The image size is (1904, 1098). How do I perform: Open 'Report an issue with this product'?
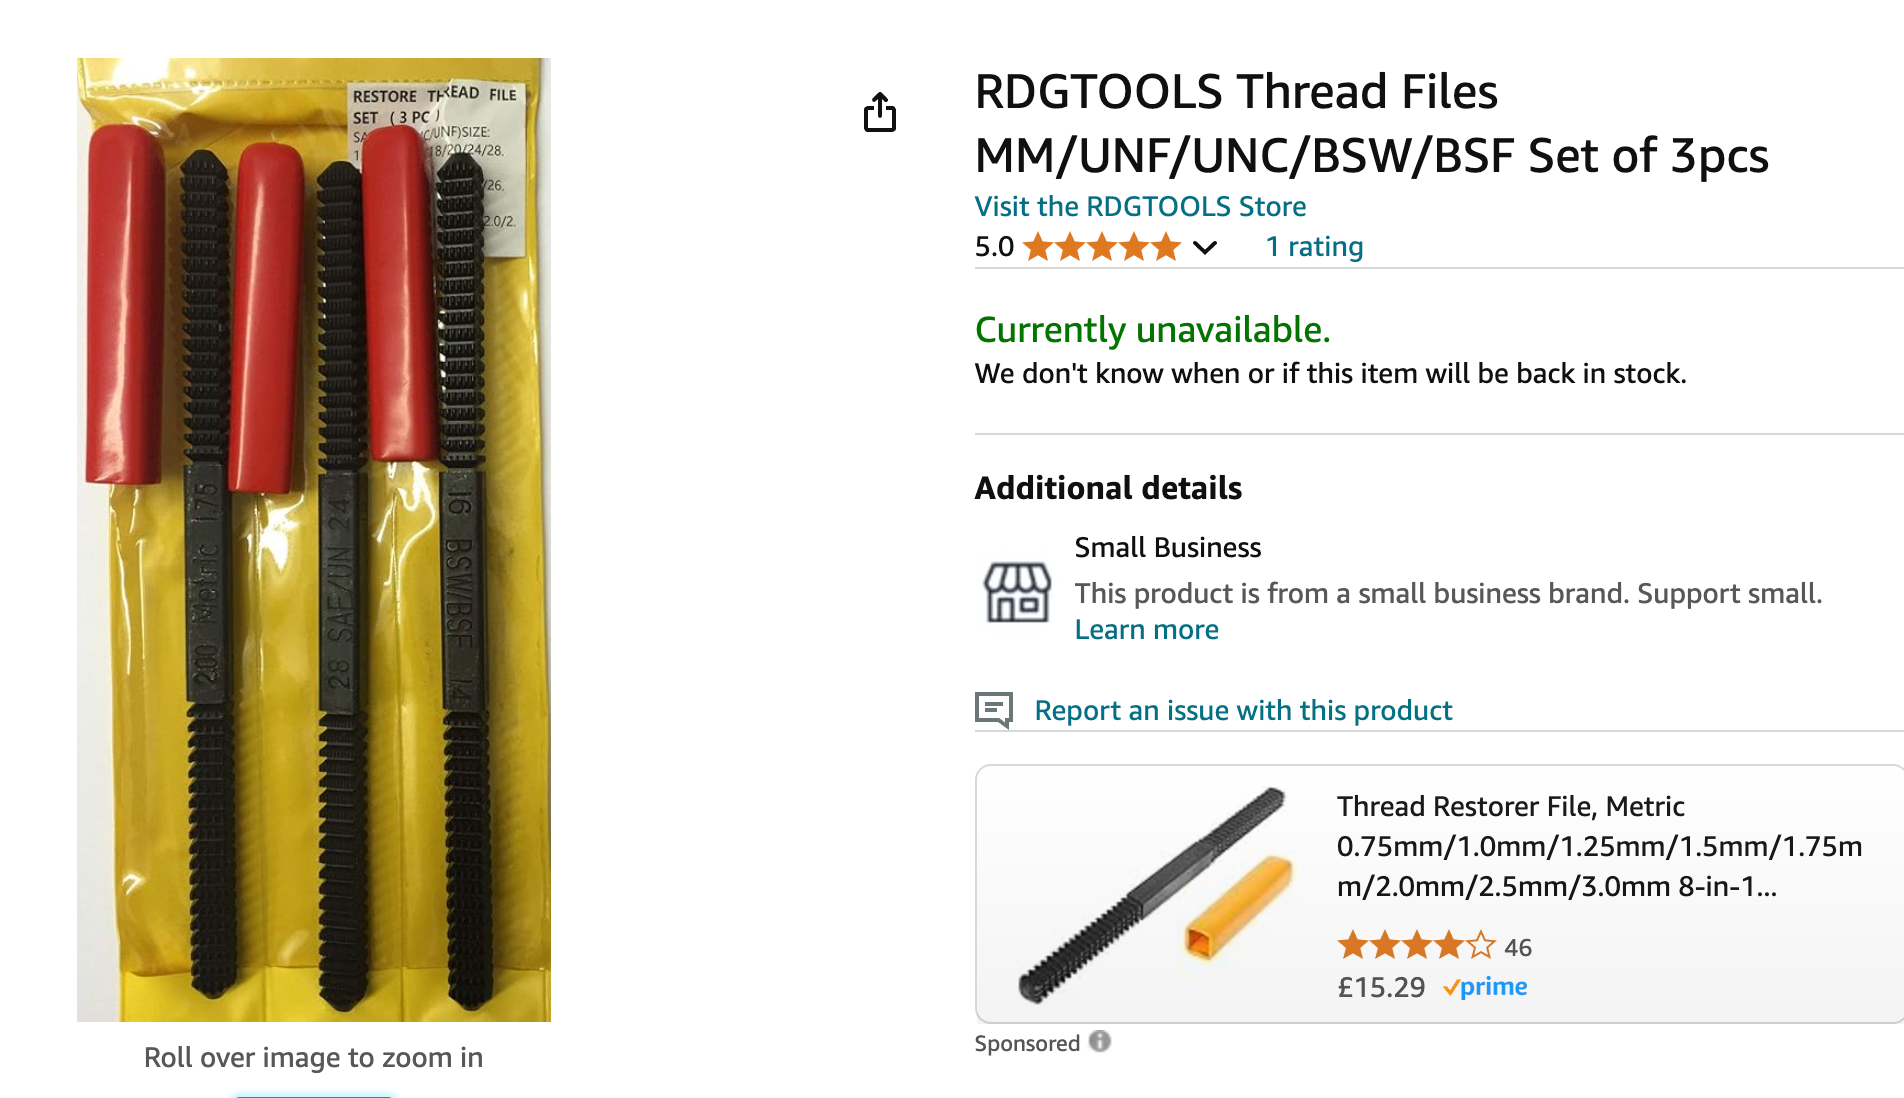point(1243,710)
